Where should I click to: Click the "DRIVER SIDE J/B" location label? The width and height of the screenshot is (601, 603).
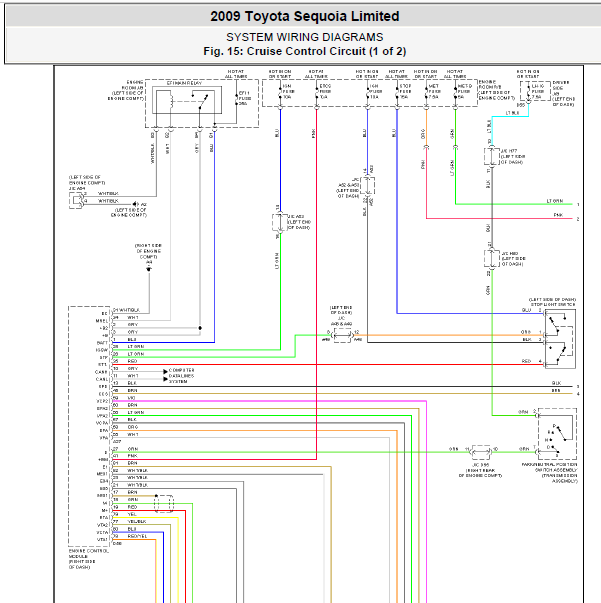point(563,93)
